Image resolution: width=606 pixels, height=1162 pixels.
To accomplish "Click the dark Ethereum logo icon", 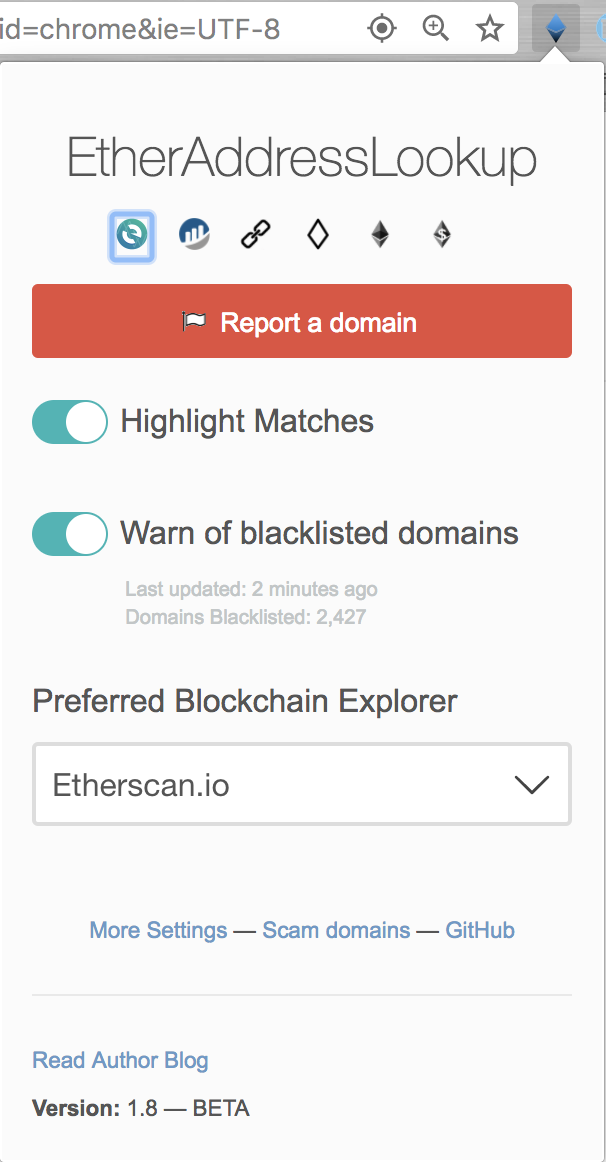I will click(x=380, y=236).
